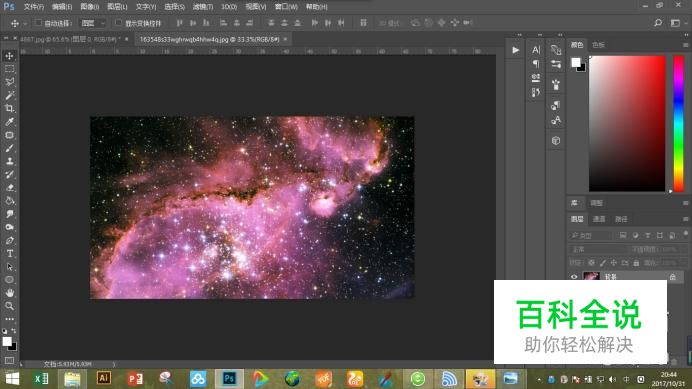Open the 文件(F) File menu
The width and height of the screenshot is (692, 389).
click(34, 7)
